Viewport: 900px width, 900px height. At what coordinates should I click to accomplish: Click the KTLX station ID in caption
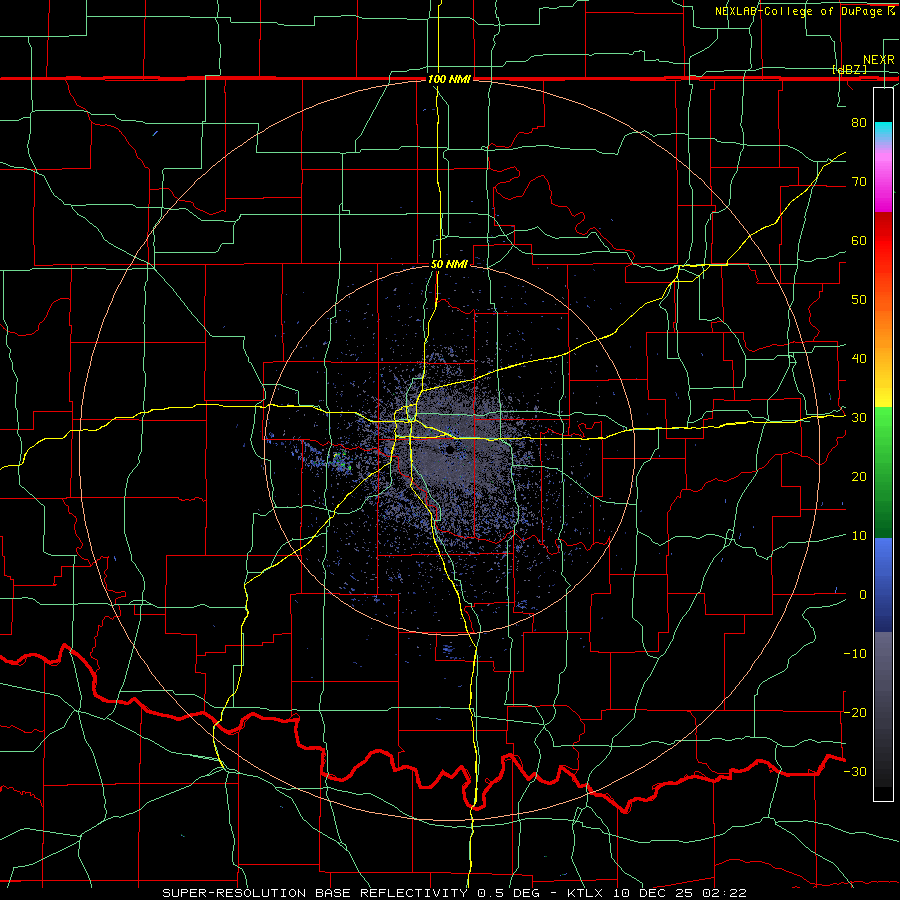587,893
